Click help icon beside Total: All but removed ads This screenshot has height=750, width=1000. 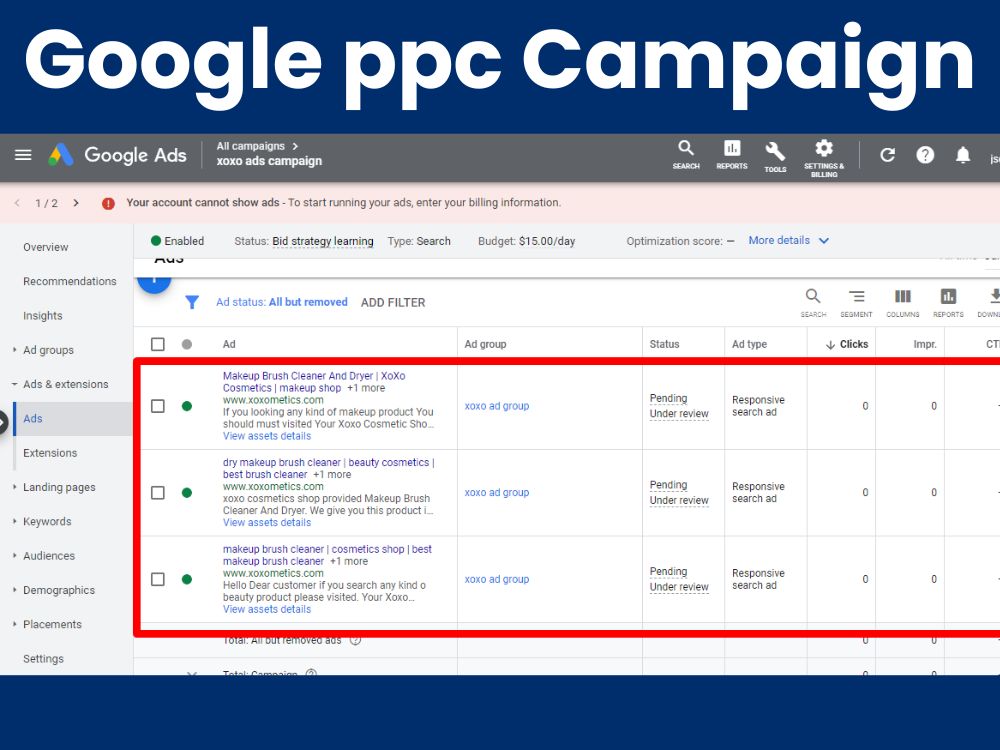click(x=355, y=640)
